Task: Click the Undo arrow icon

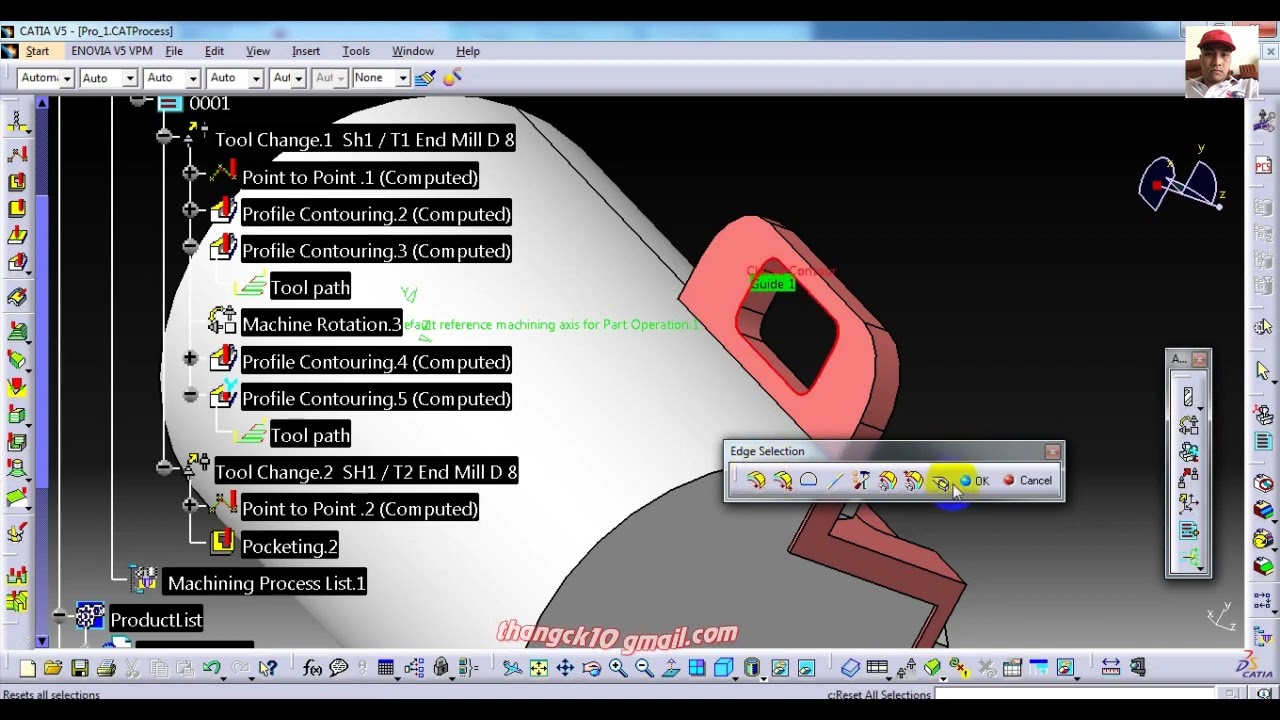Action: [x=212, y=668]
